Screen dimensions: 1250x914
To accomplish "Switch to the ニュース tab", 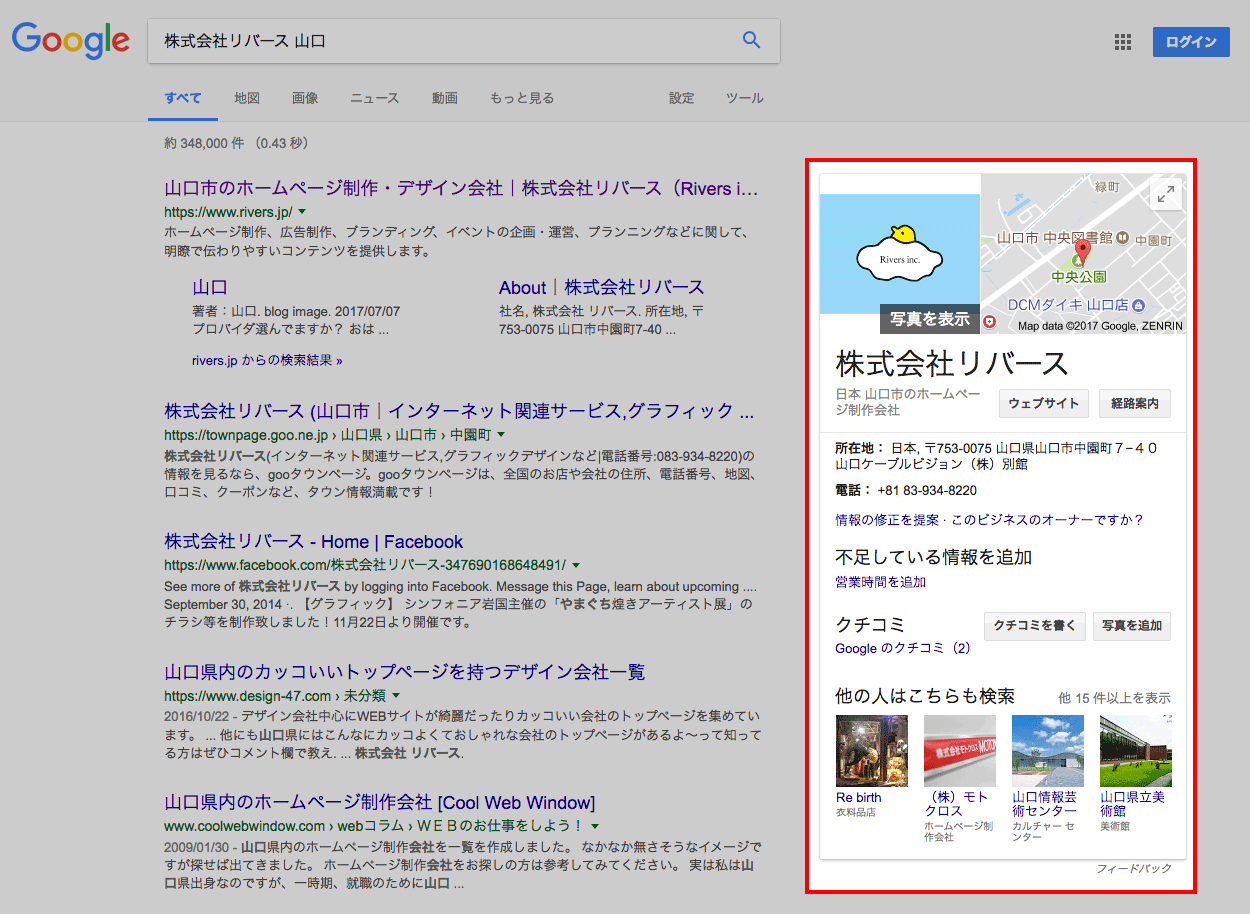I will click(x=375, y=98).
